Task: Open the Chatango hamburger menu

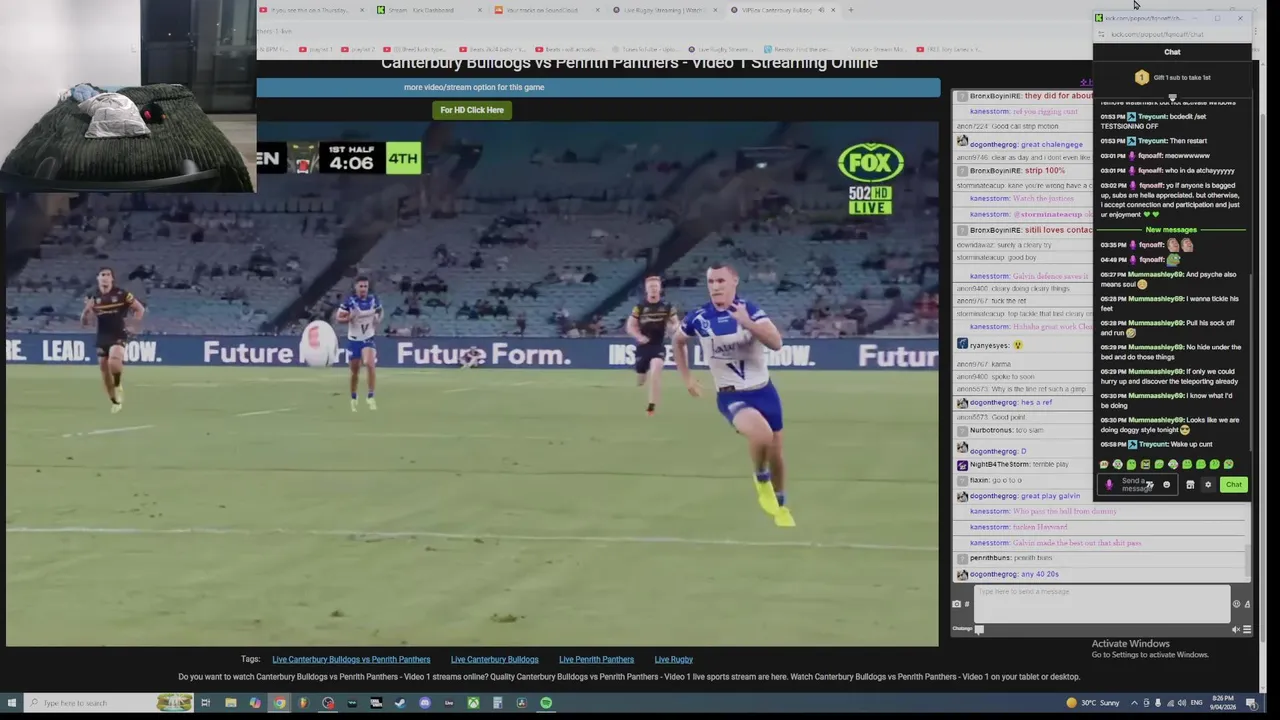Action: coord(1246,629)
